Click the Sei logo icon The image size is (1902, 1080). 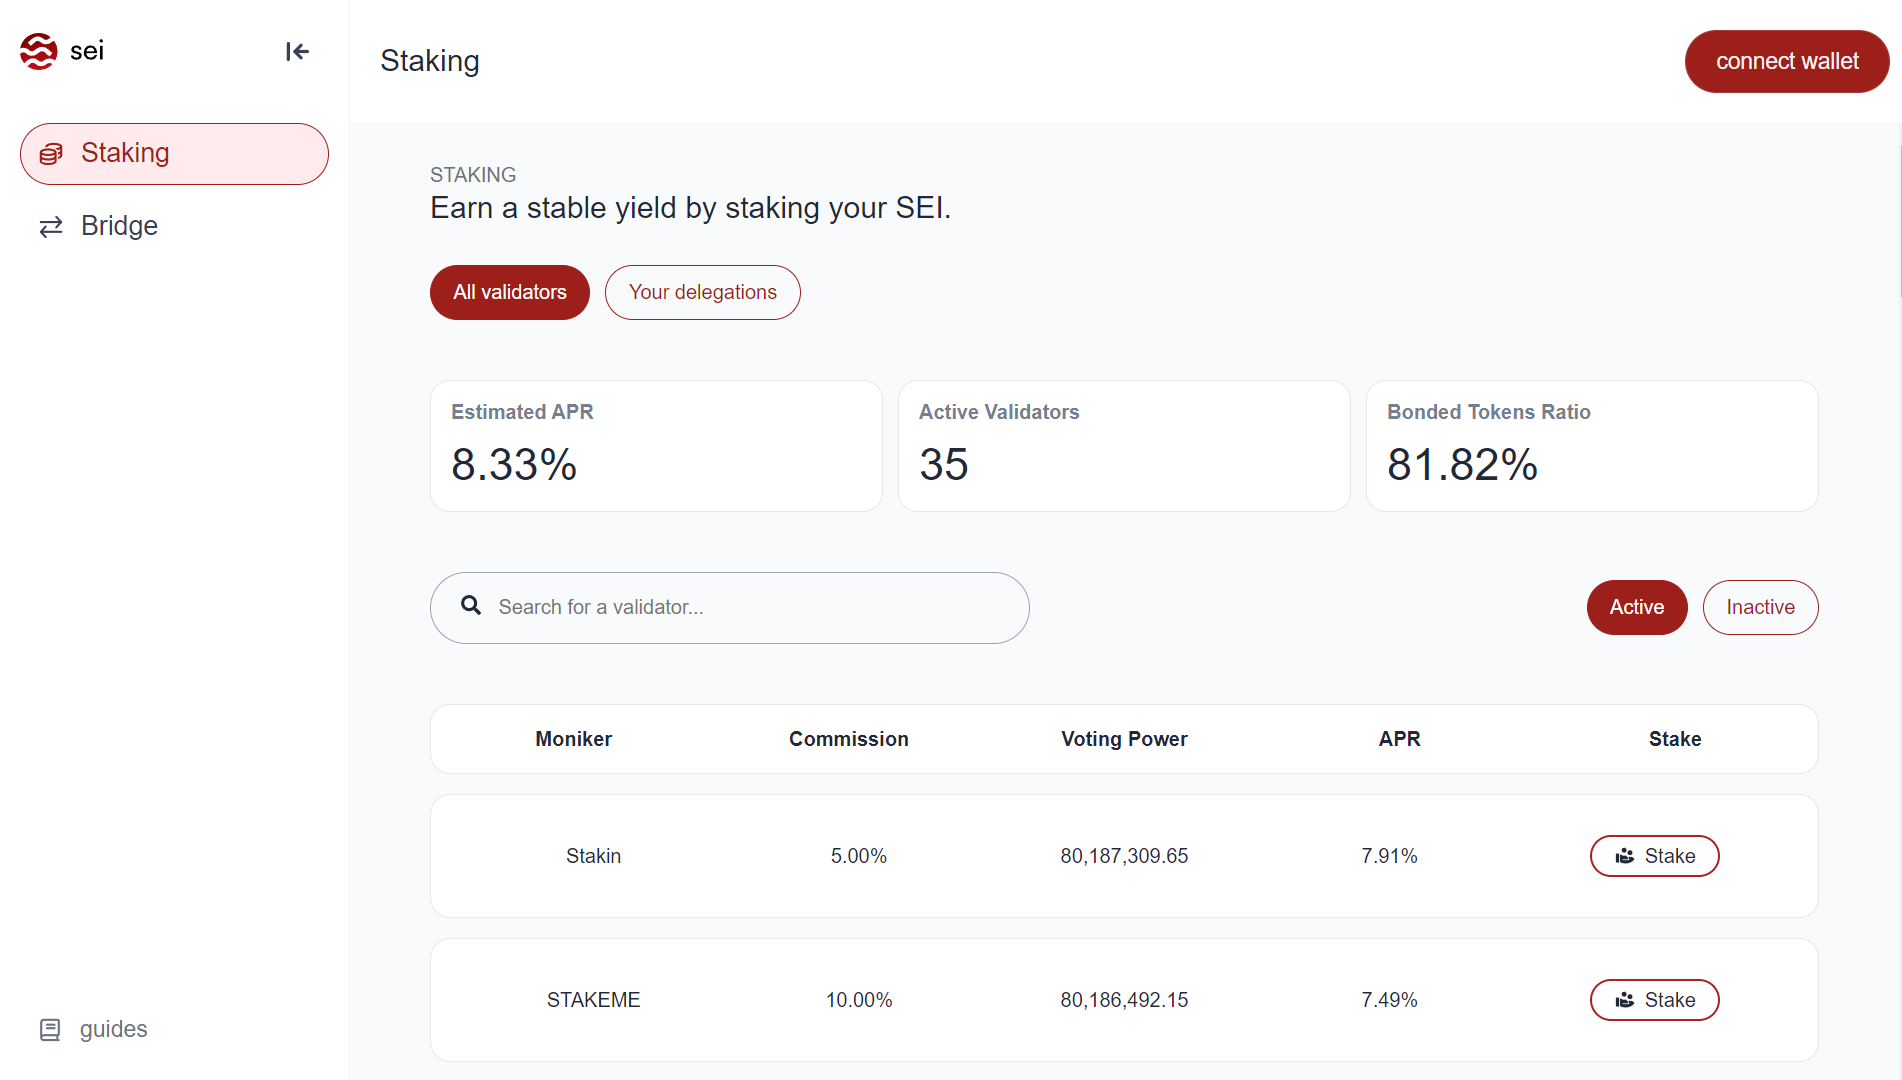(x=39, y=51)
